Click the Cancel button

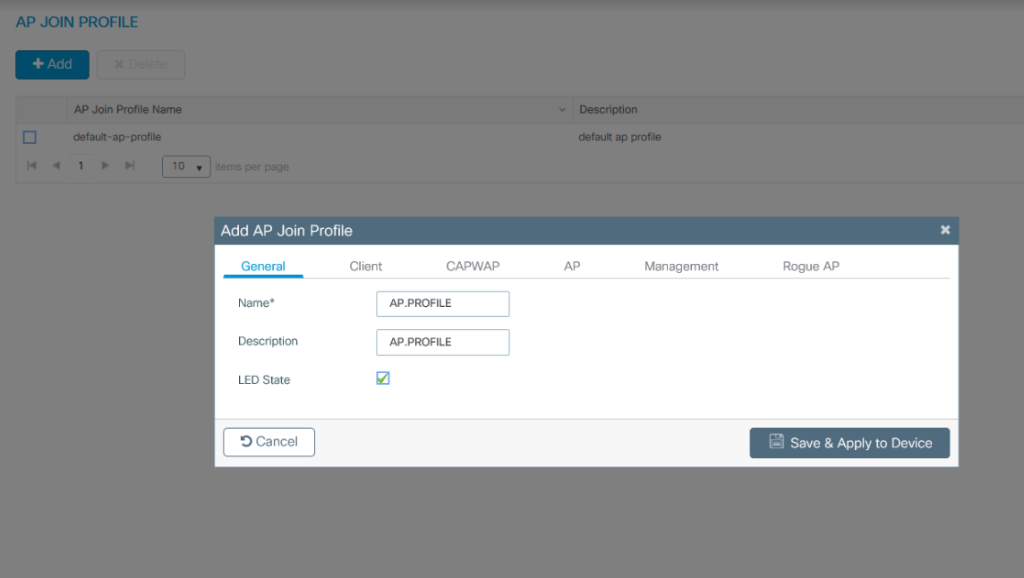[268, 441]
